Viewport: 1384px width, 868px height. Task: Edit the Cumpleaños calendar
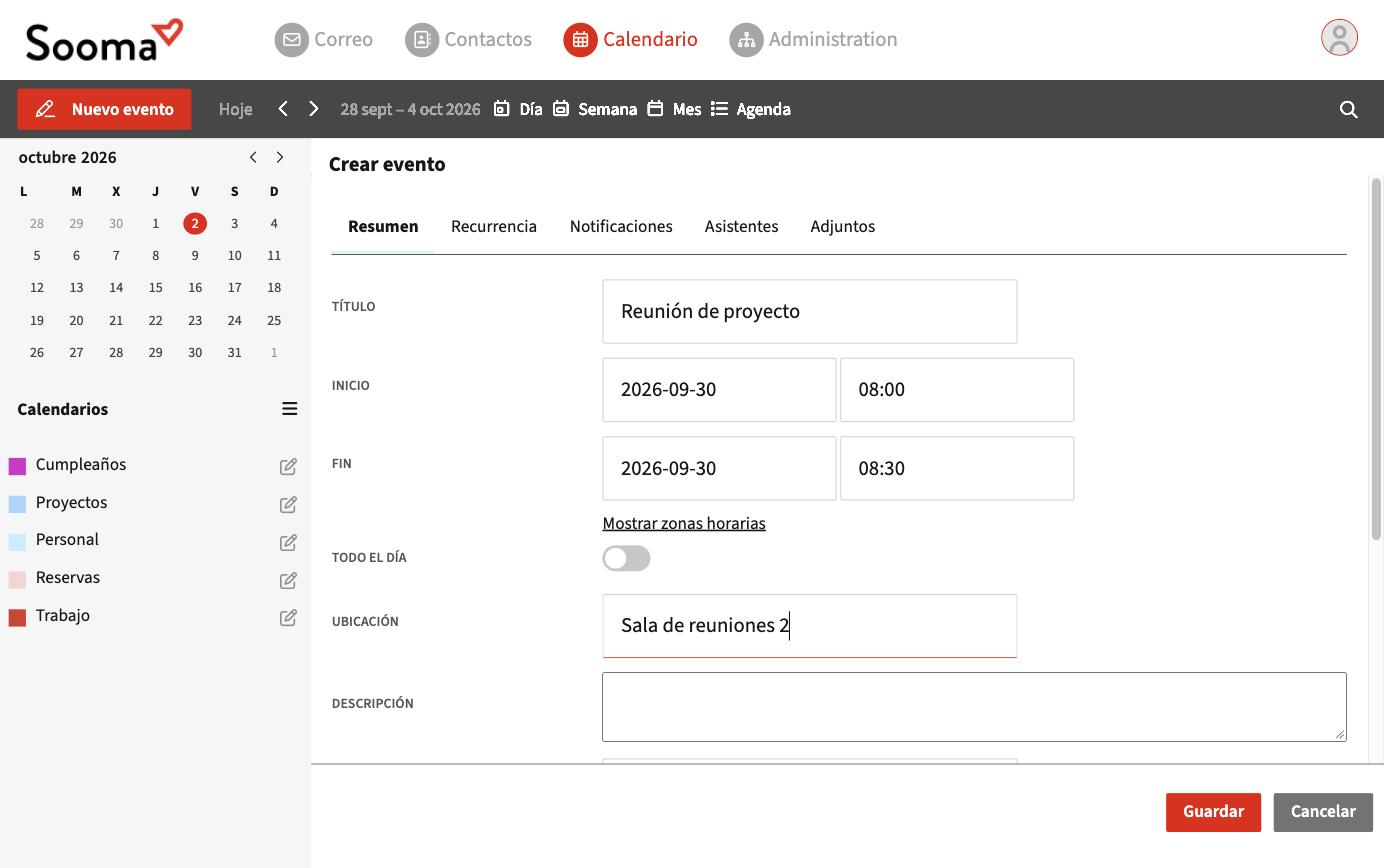tap(288, 466)
